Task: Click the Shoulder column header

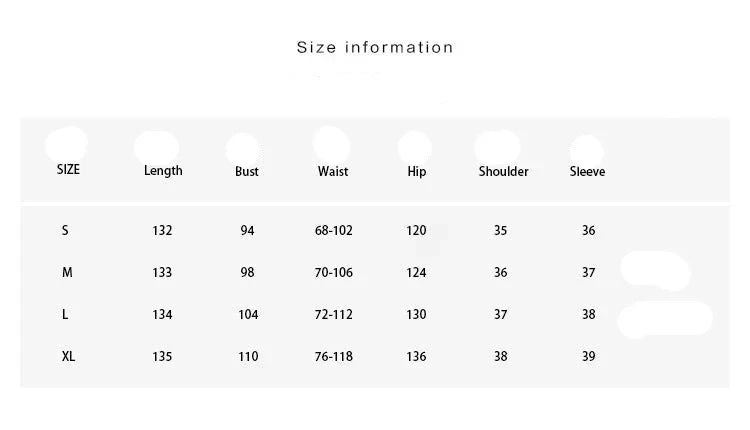Action: pyautogui.click(x=503, y=172)
